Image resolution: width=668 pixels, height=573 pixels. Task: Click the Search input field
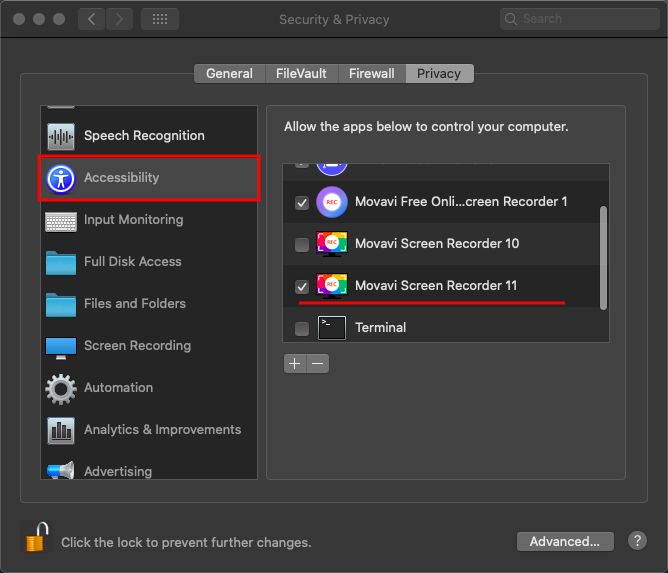579,19
